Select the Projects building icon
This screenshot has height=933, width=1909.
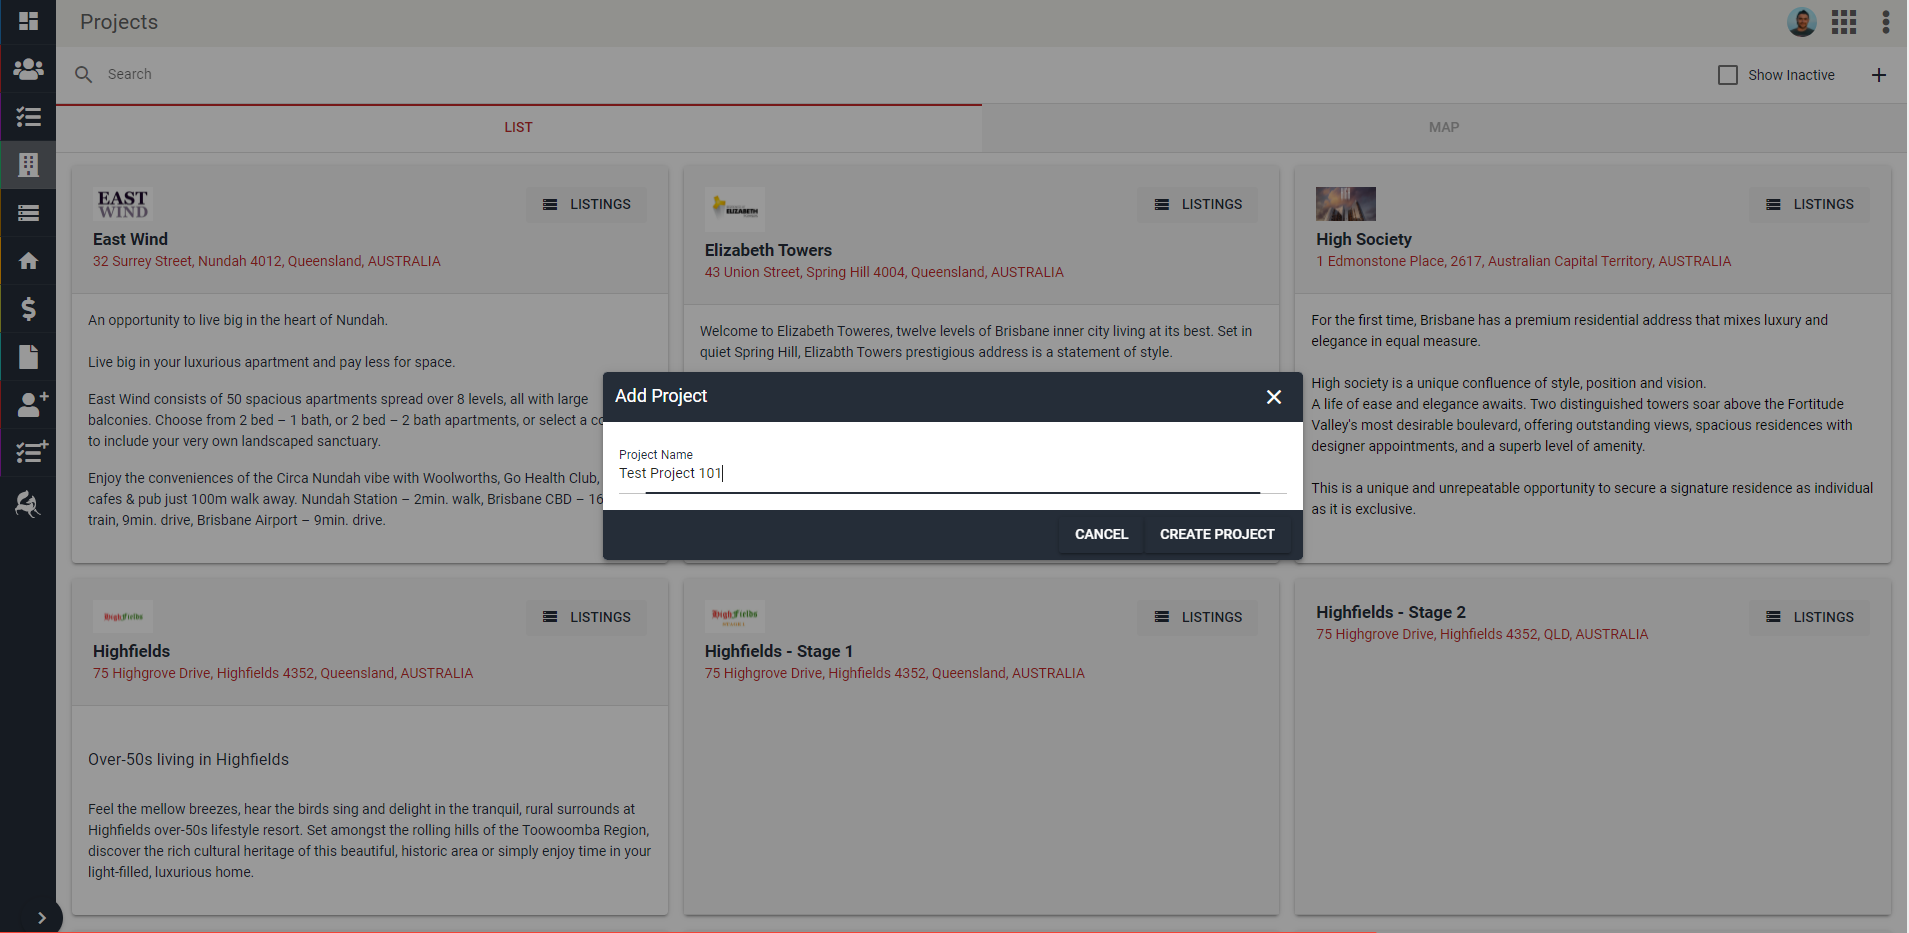28,164
